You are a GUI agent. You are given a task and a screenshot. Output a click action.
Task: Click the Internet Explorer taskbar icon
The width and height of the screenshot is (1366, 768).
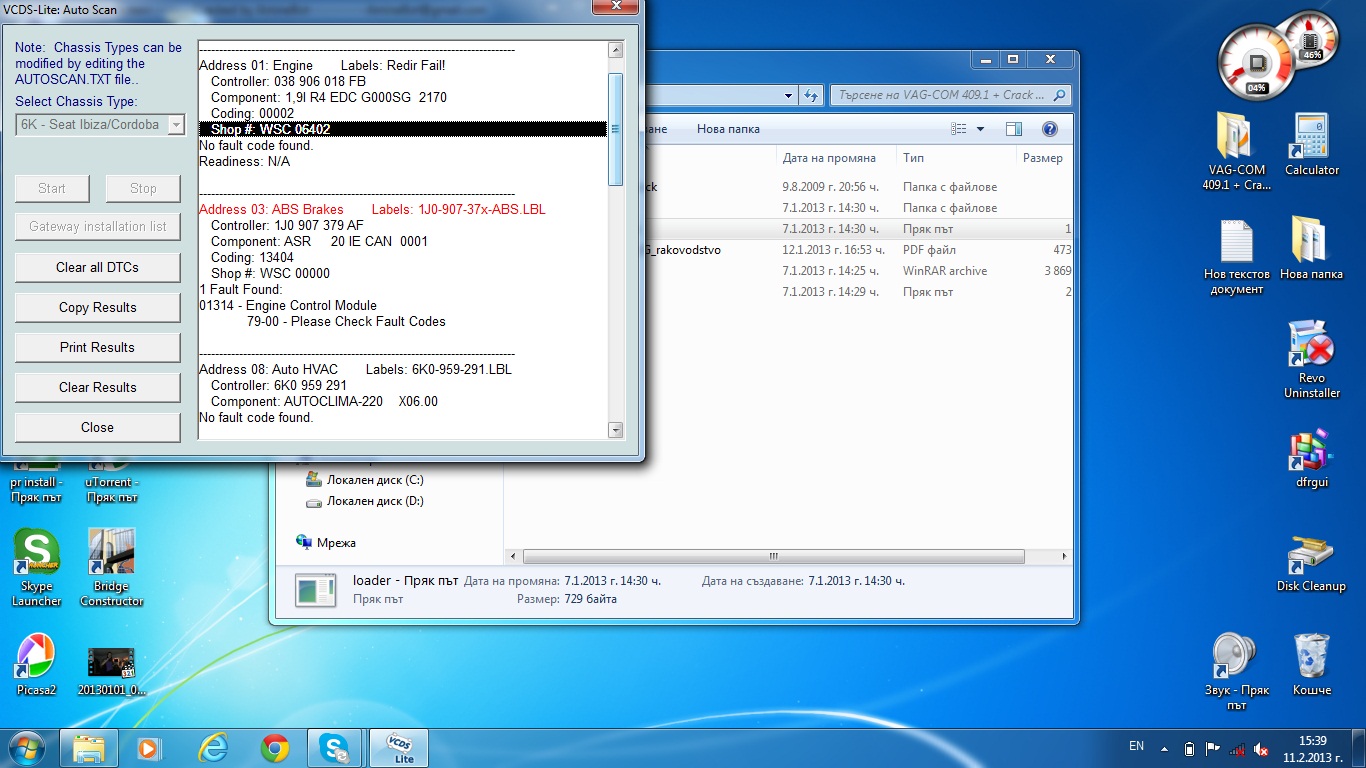pos(213,747)
